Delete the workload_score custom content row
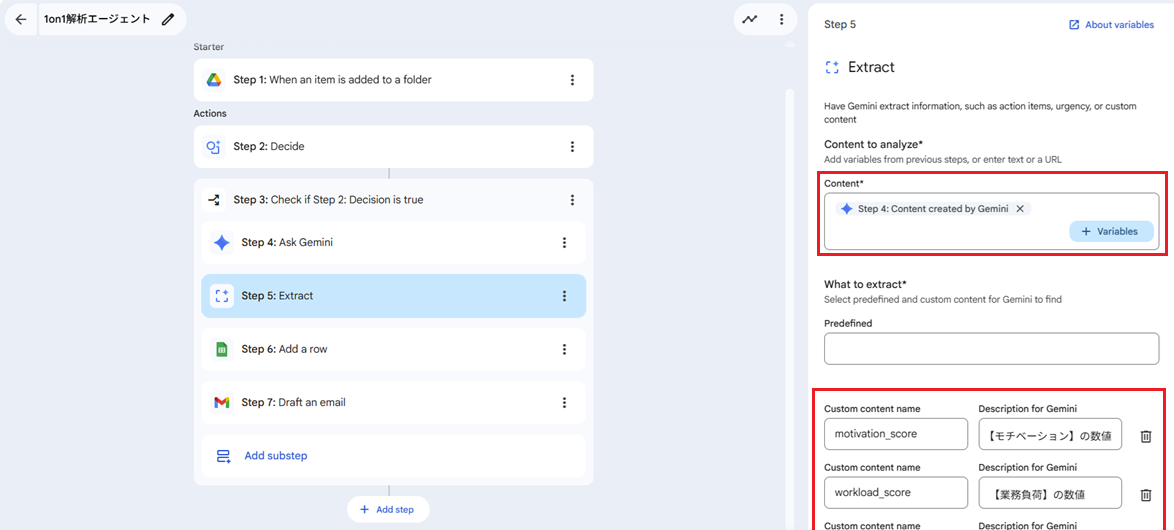 coord(1146,494)
